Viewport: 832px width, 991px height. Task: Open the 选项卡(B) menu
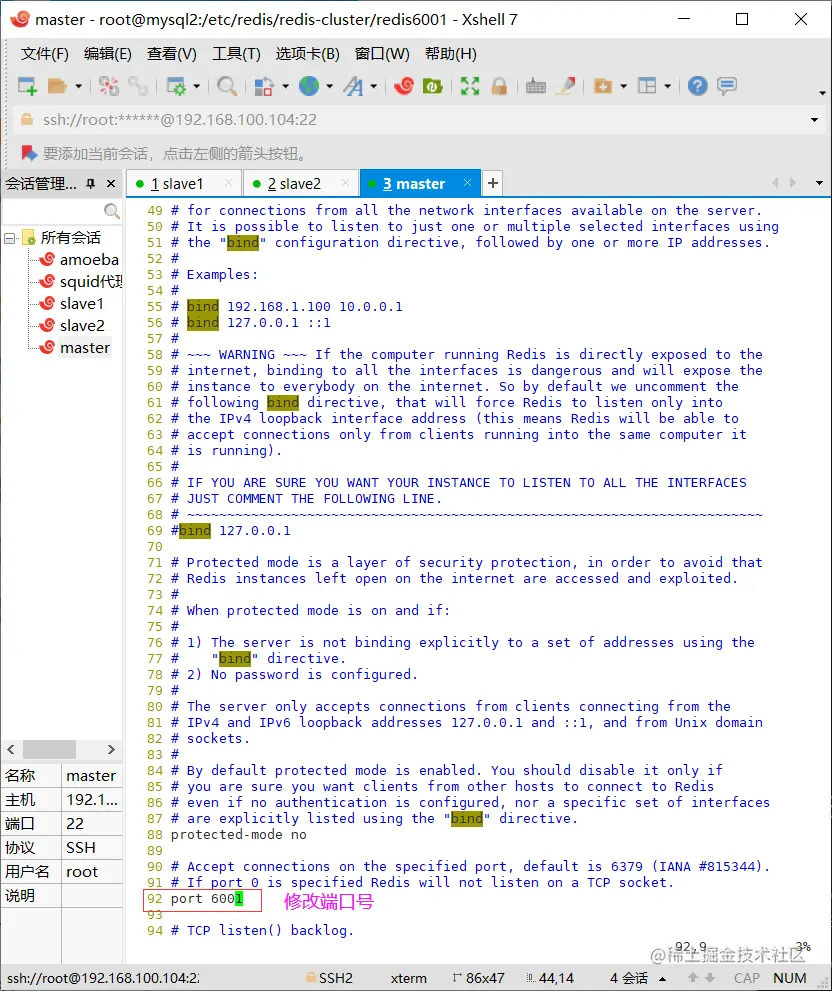pos(307,54)
